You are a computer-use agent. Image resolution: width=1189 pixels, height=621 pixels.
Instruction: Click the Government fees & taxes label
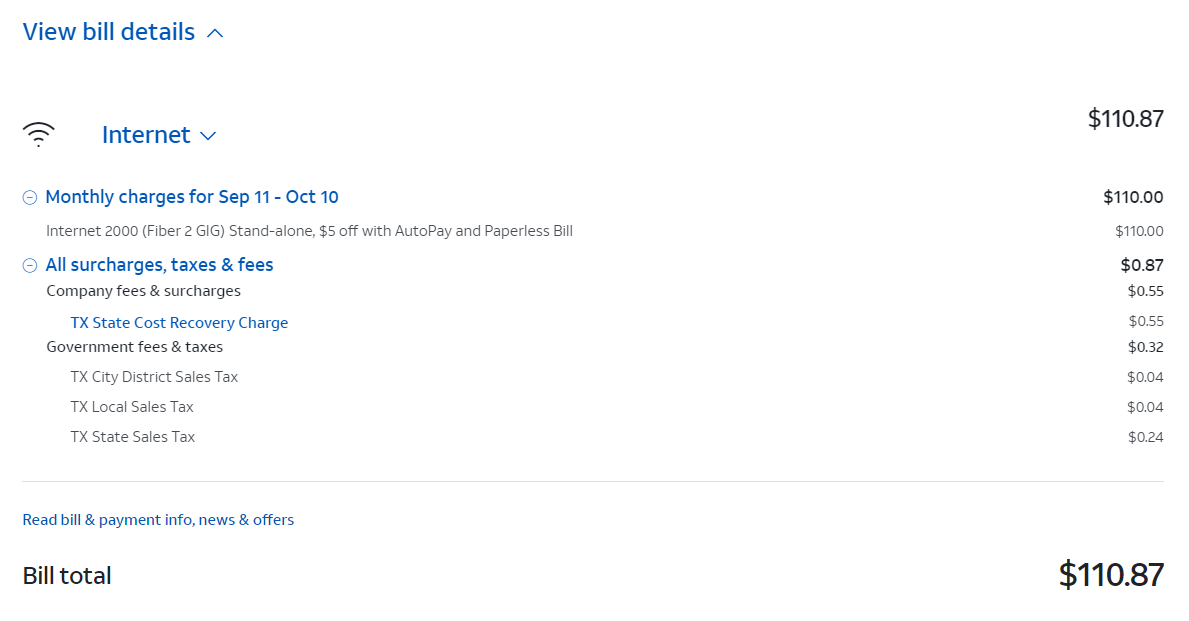(x=134, y=347)
